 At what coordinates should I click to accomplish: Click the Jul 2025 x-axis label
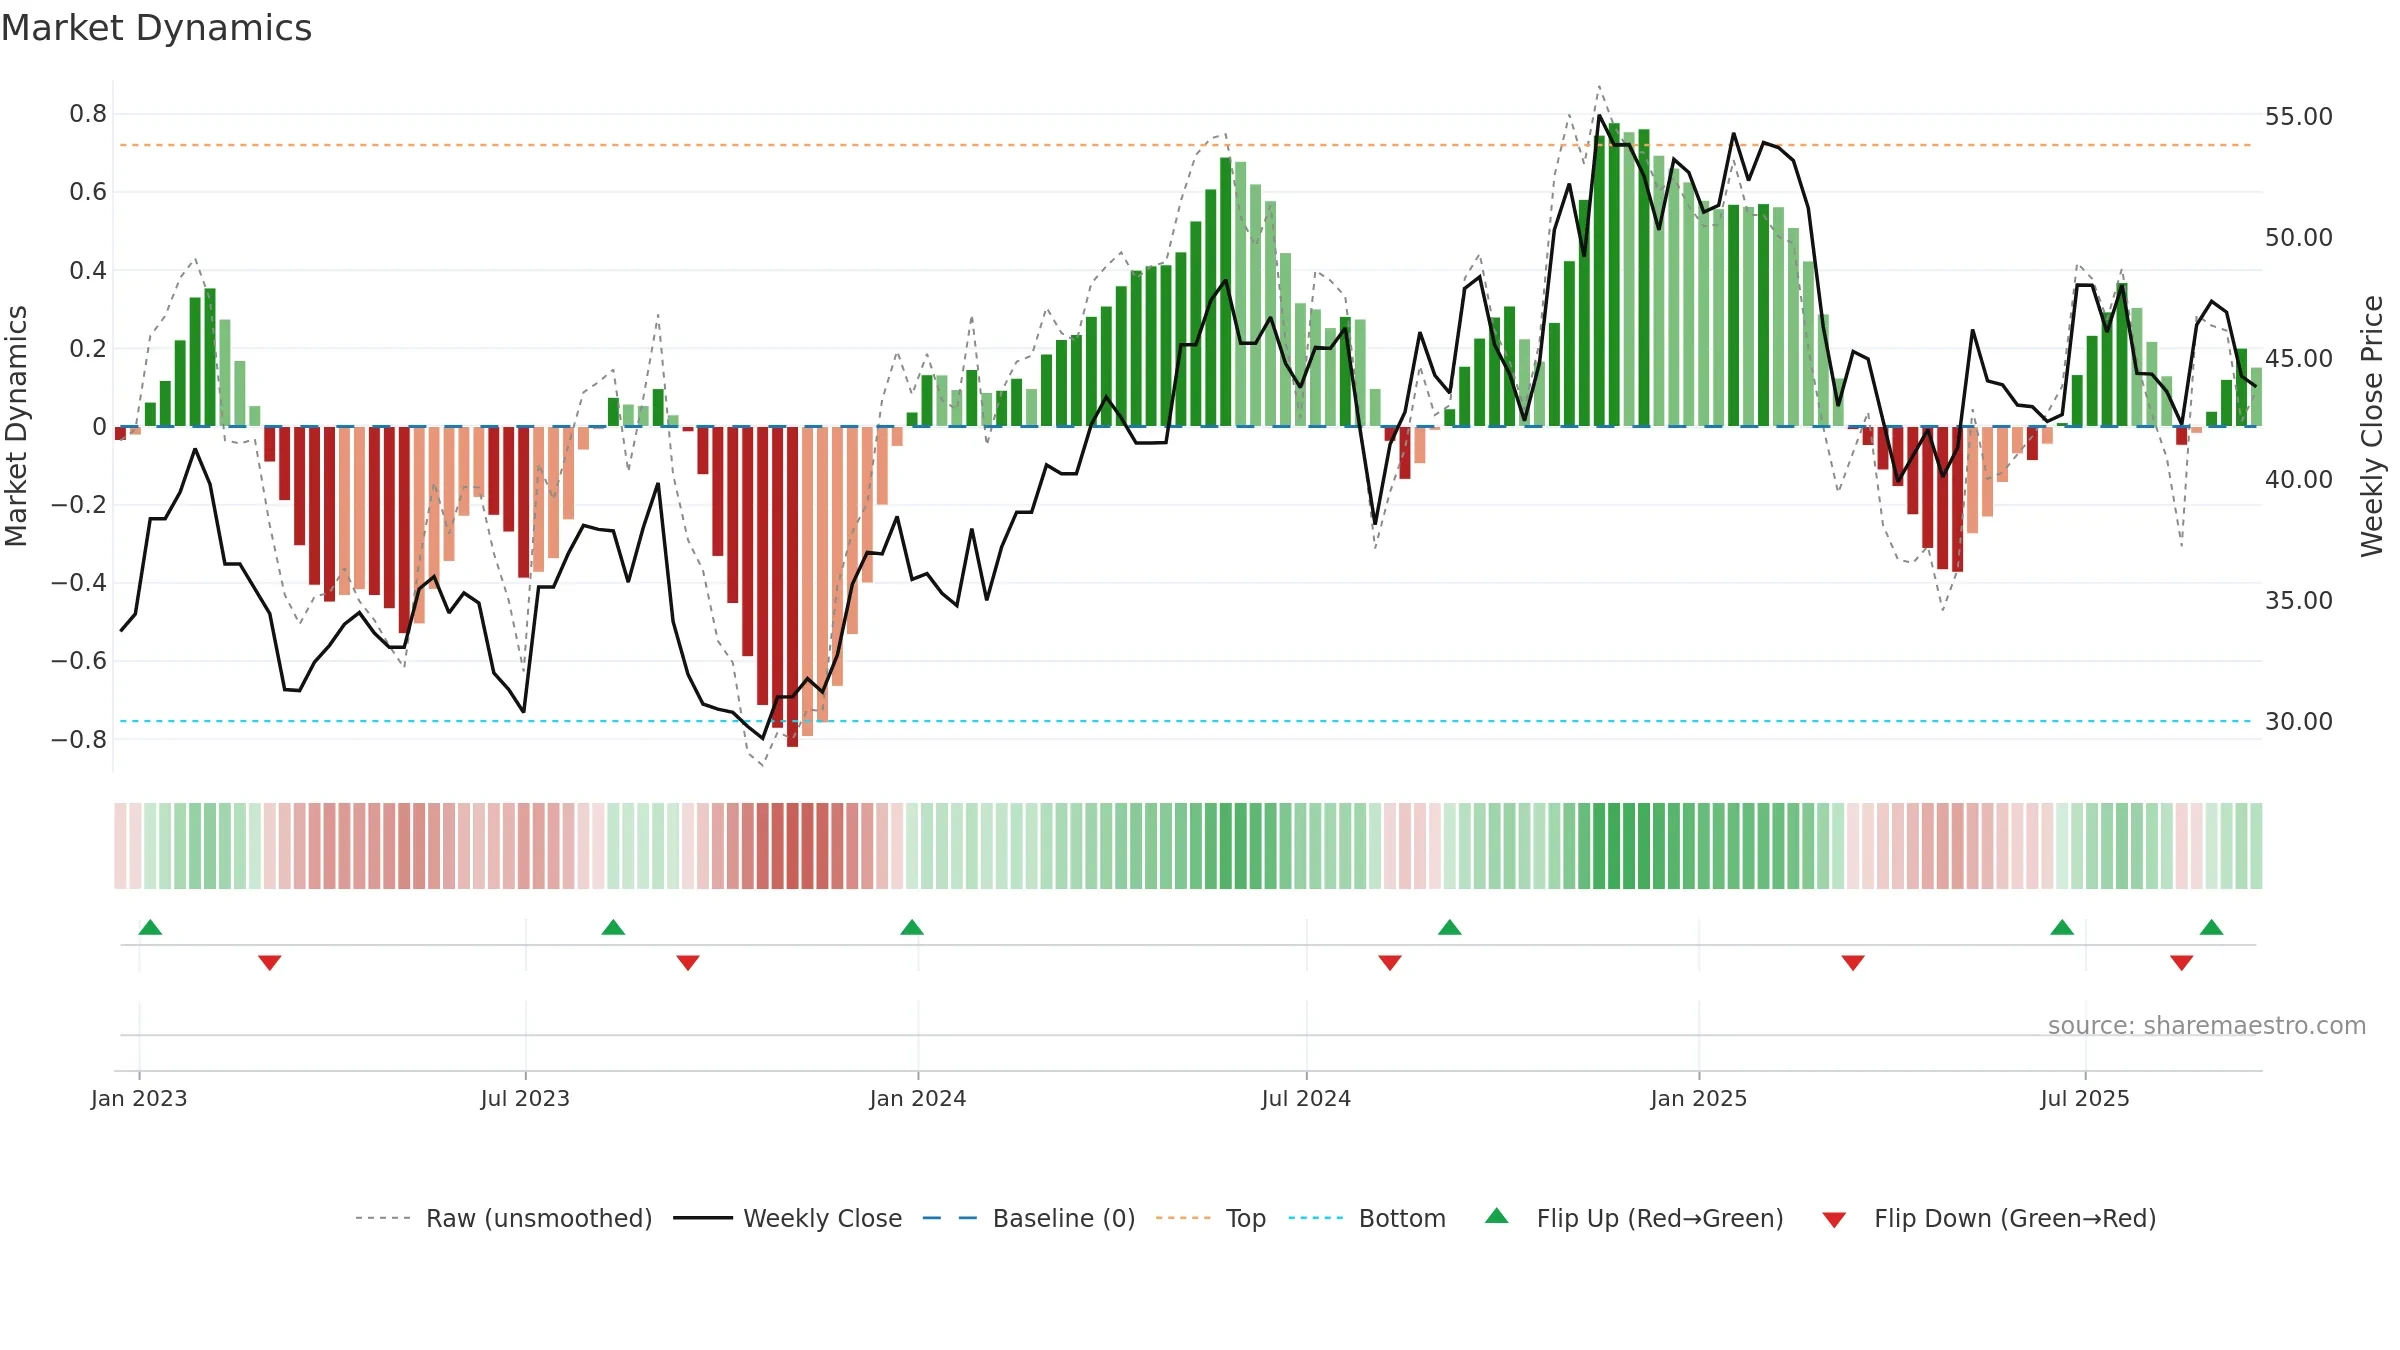[2085, 1098]
